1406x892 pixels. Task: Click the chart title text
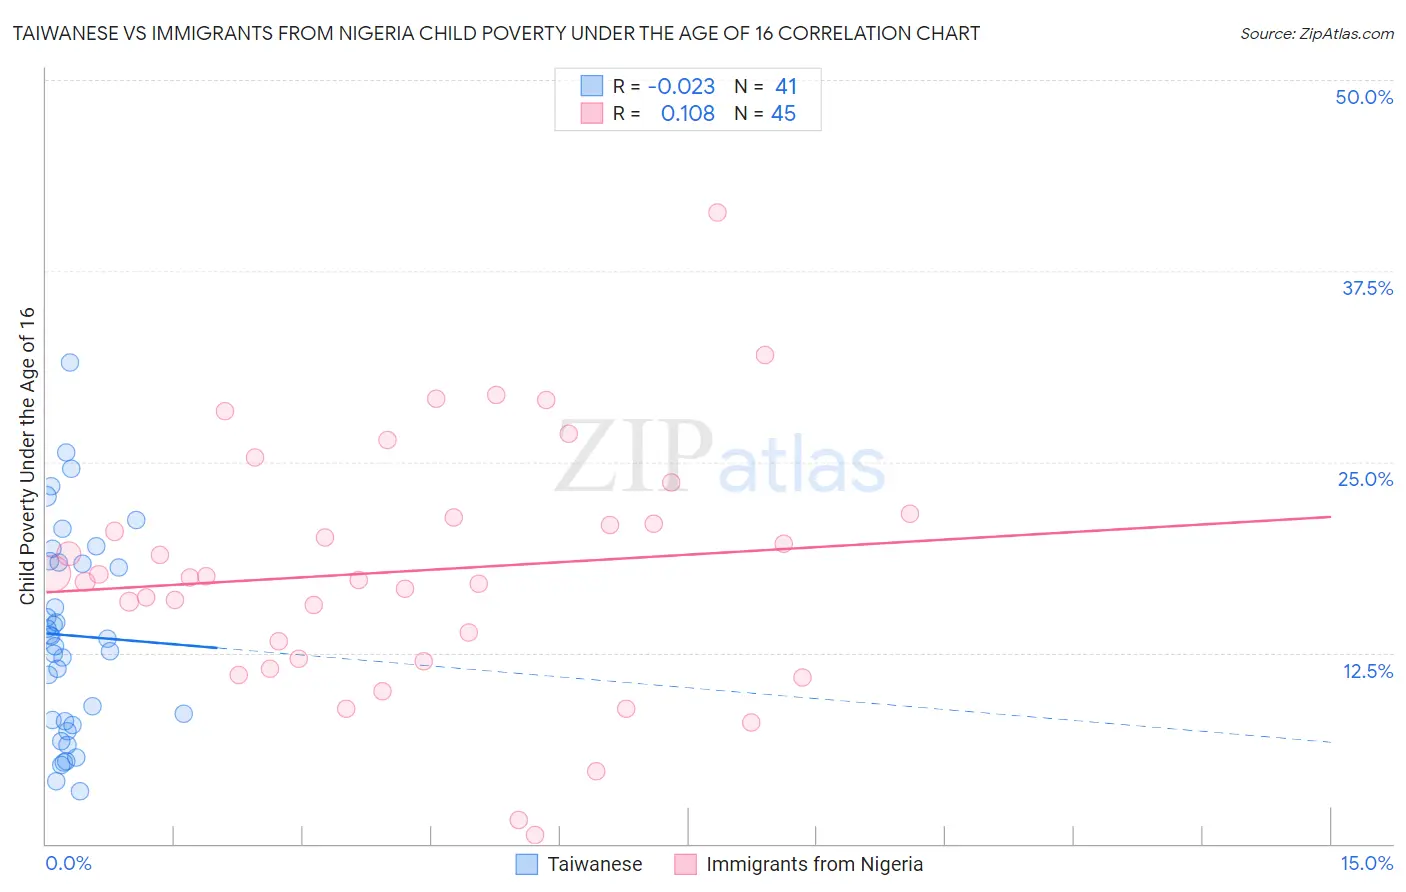(496, 33)
